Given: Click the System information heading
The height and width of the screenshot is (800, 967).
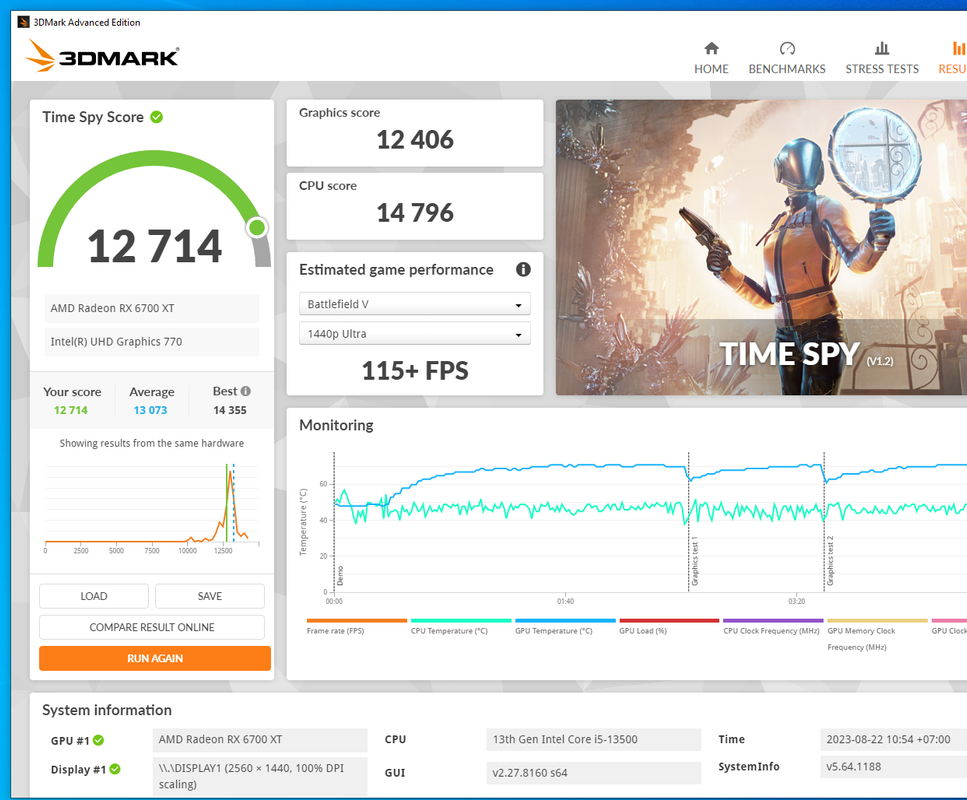Looking at the screenshot, I should tap(107, 710).
